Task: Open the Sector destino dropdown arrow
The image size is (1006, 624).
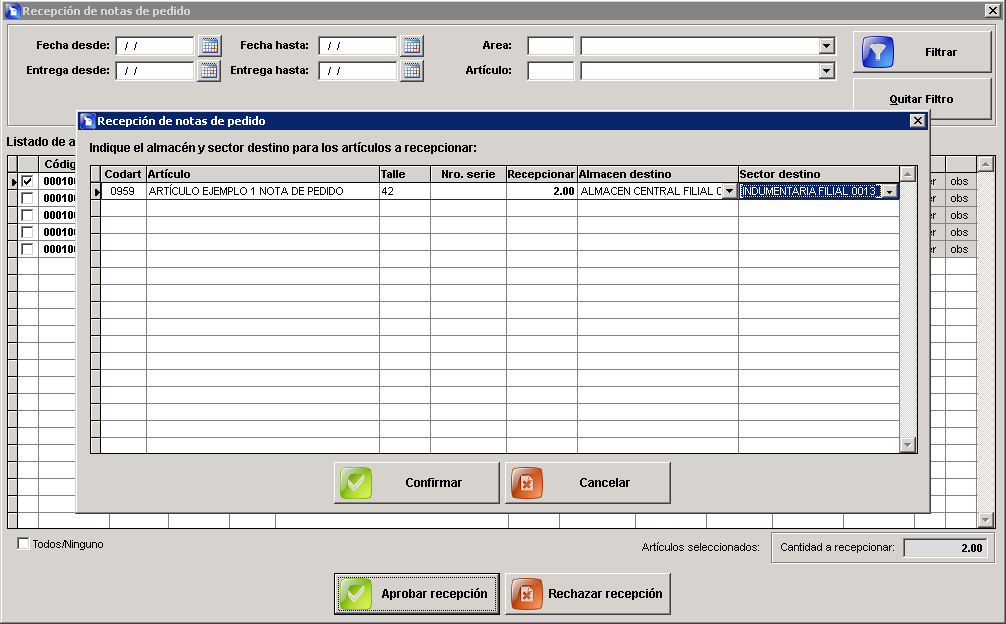Action: [889, 191]
